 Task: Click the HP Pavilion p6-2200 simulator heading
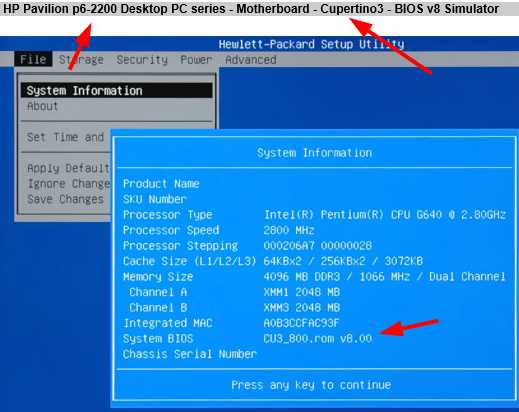[251, 9]
